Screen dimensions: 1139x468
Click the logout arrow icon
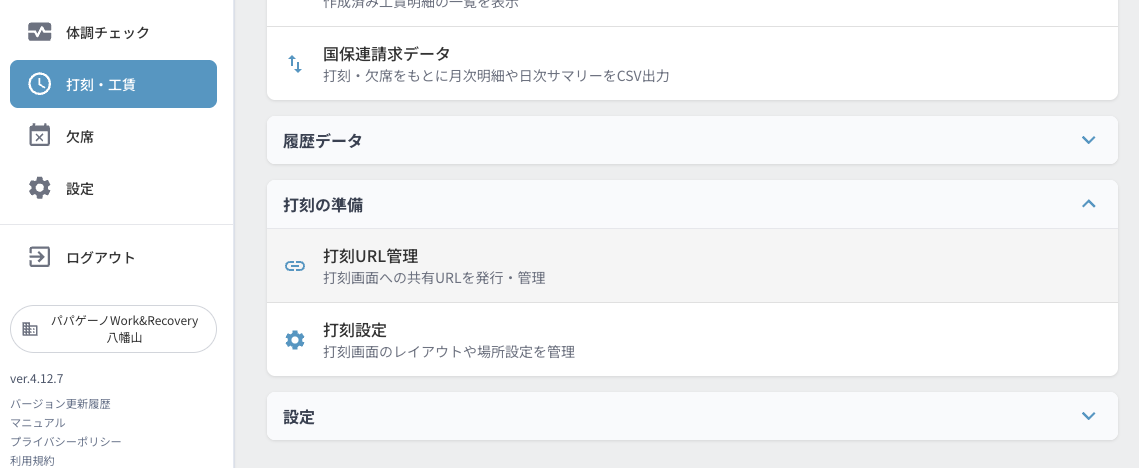coord(39,257)
